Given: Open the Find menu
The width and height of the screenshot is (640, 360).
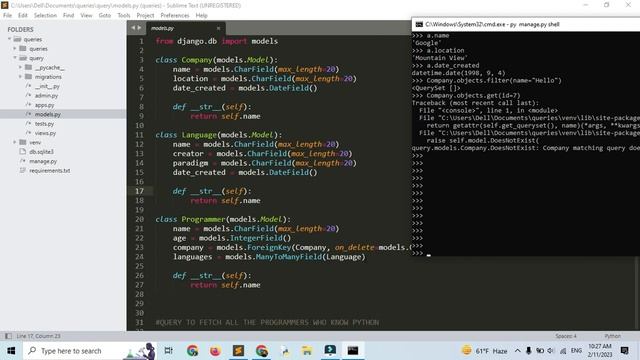Looking at the screenshot, I should coord(68,15).
